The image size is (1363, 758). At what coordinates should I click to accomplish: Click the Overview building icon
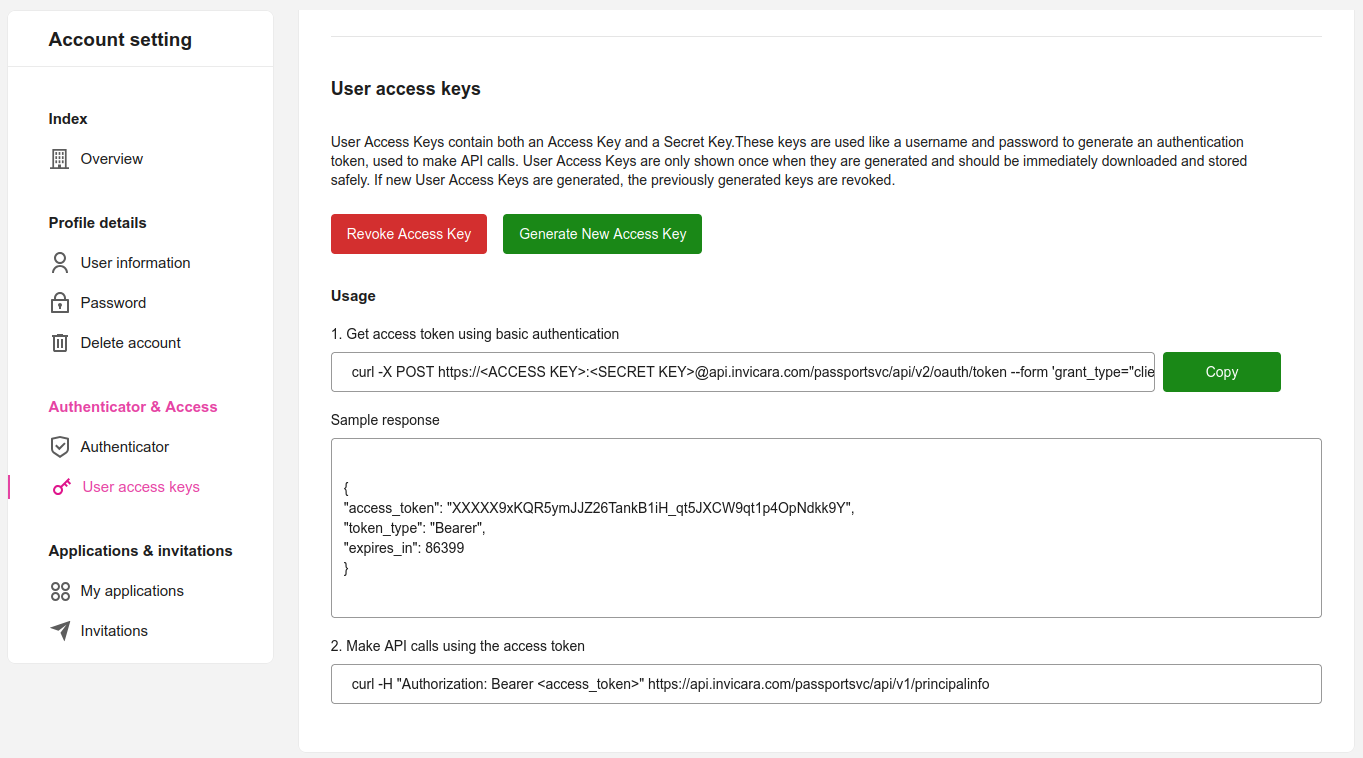click(60, 159)
